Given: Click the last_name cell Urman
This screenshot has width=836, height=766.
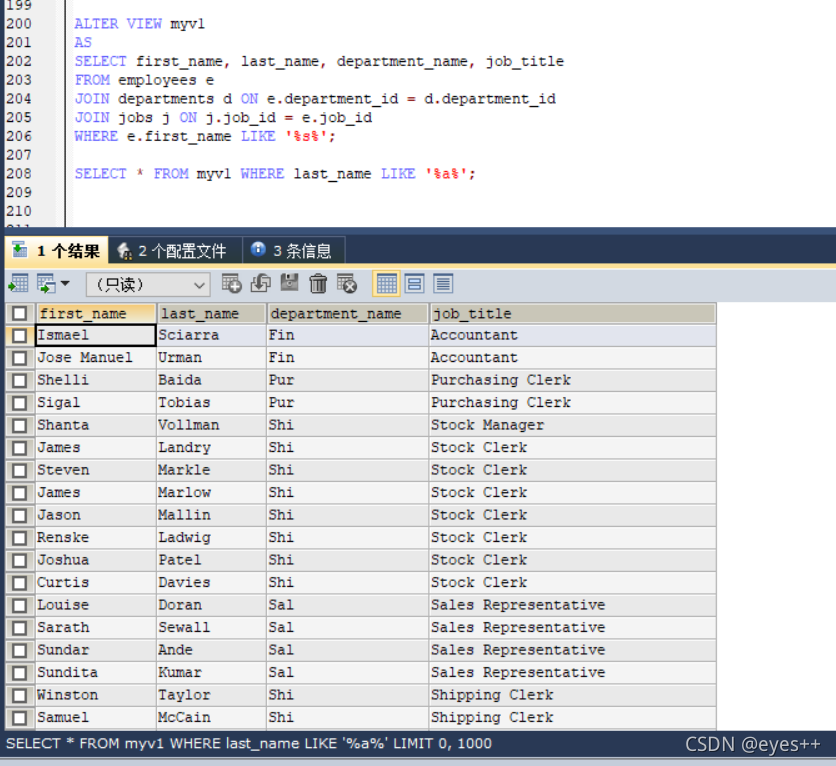Looking at the screenshot, I should pos(211,358).
